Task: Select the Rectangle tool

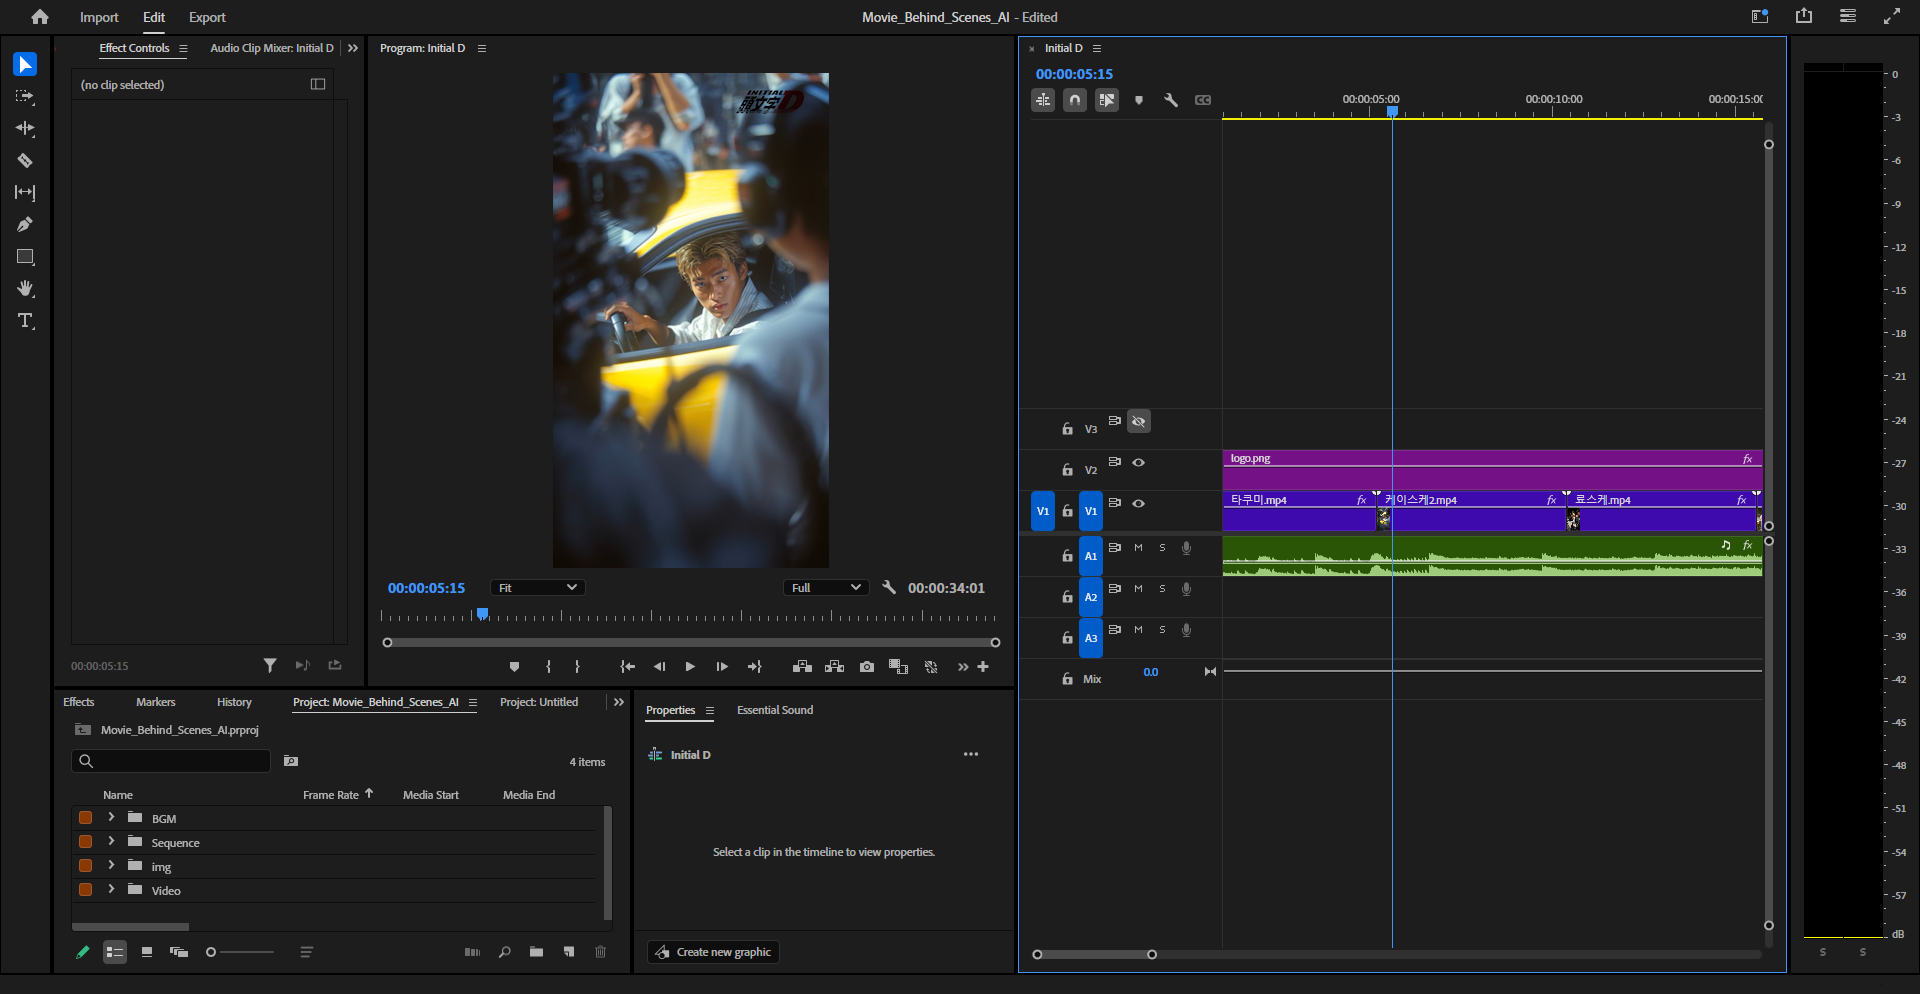Action: (x=25, y=257)
